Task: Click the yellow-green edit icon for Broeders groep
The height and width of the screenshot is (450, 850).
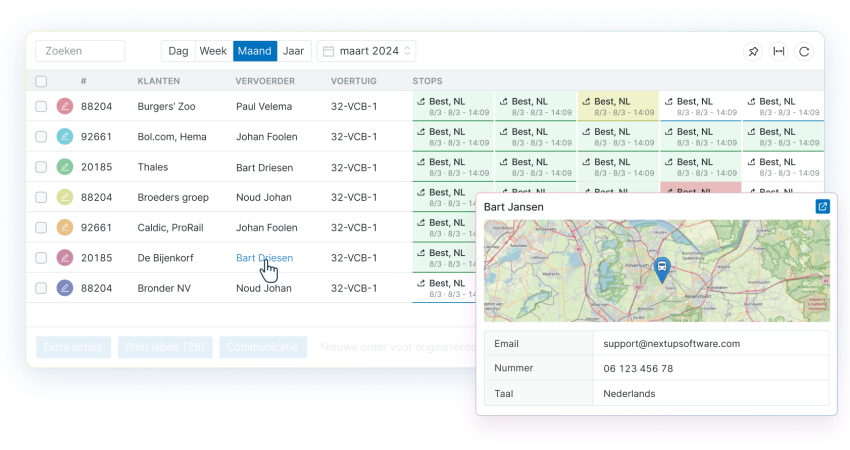Action: pyautogui.click(x=65, y=197)
